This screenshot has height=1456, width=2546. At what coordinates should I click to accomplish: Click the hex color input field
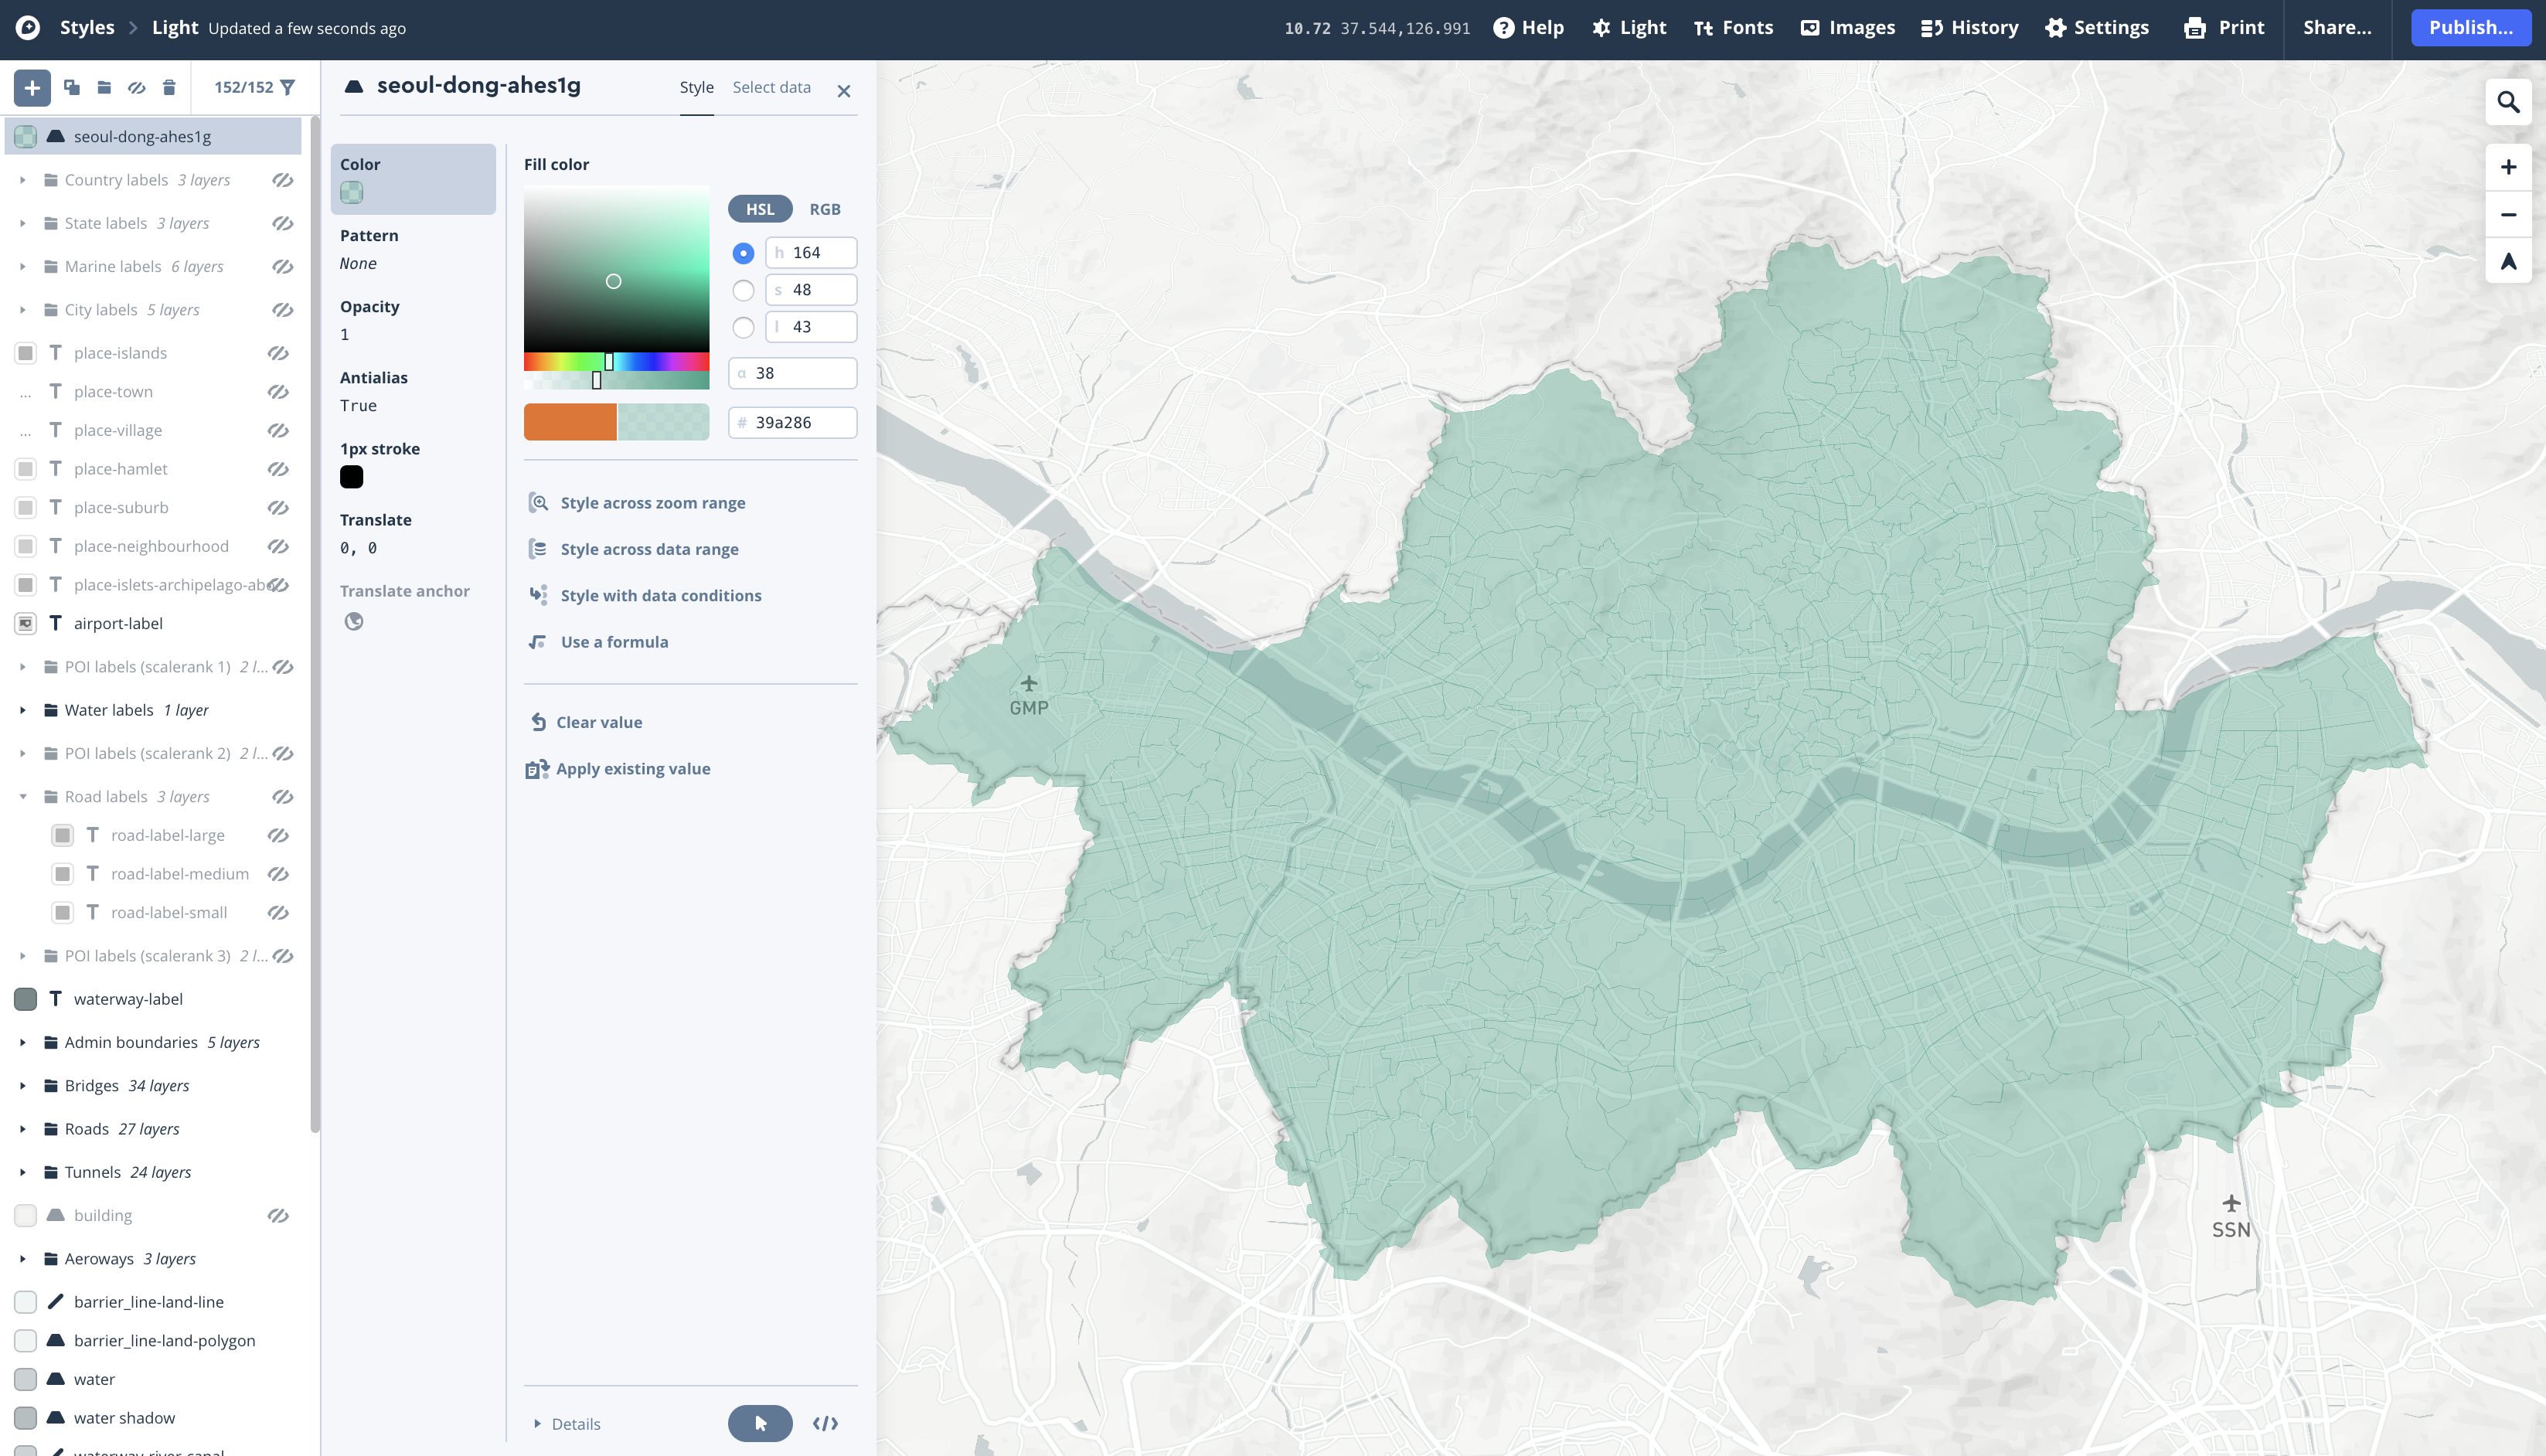tap(800, 423)
